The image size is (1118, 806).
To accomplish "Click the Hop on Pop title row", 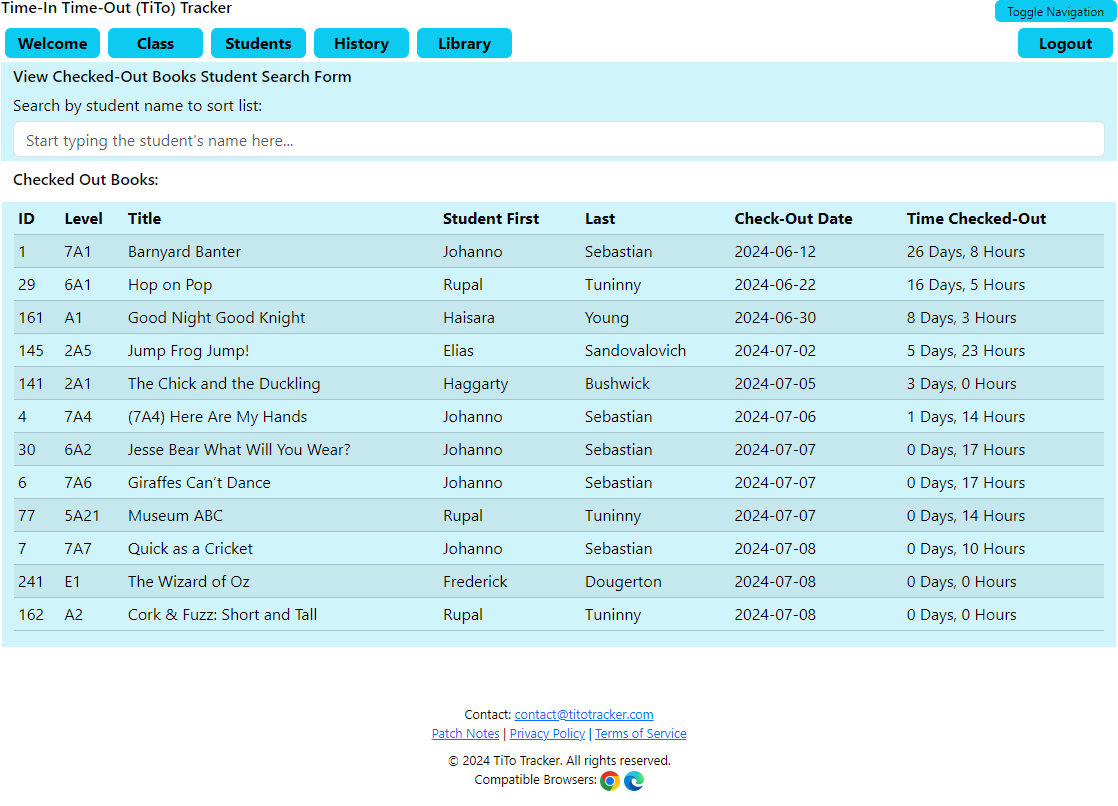I will (x=170, y=285).
